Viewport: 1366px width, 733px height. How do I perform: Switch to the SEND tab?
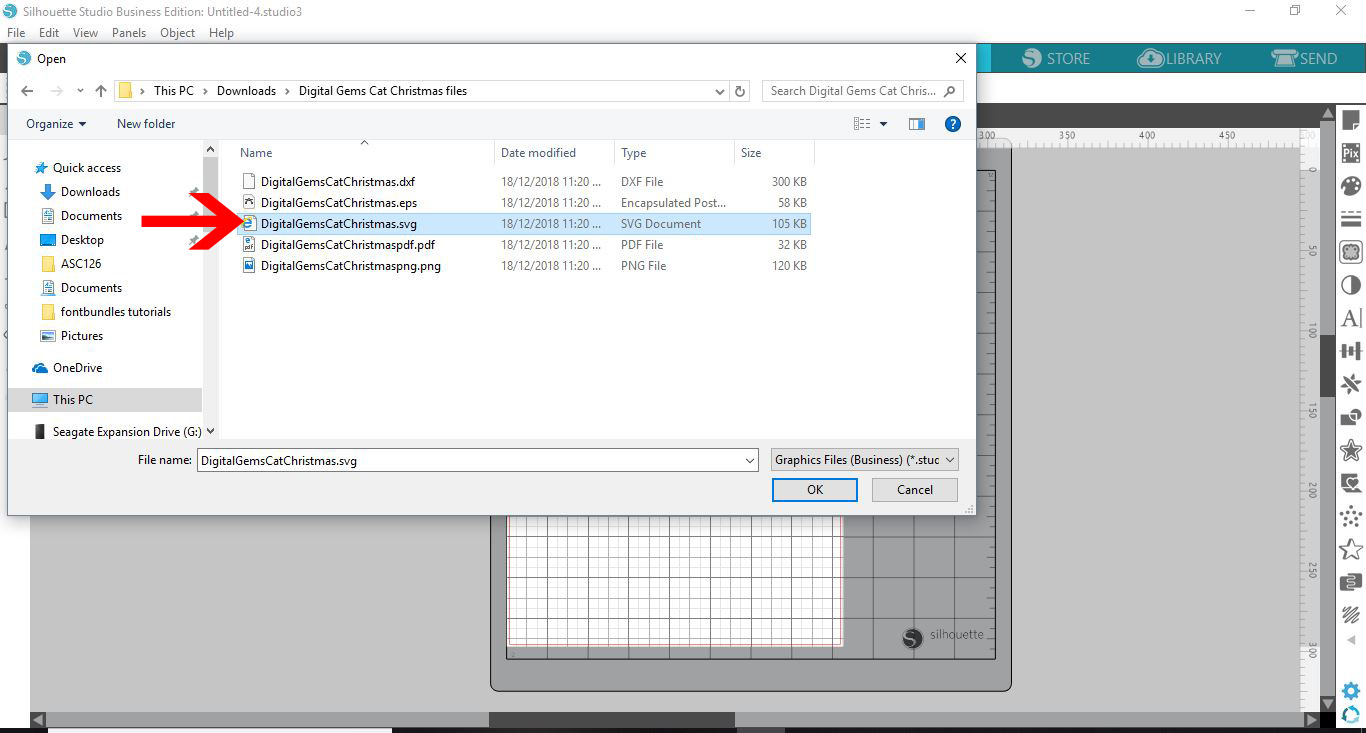point(1303,59)
